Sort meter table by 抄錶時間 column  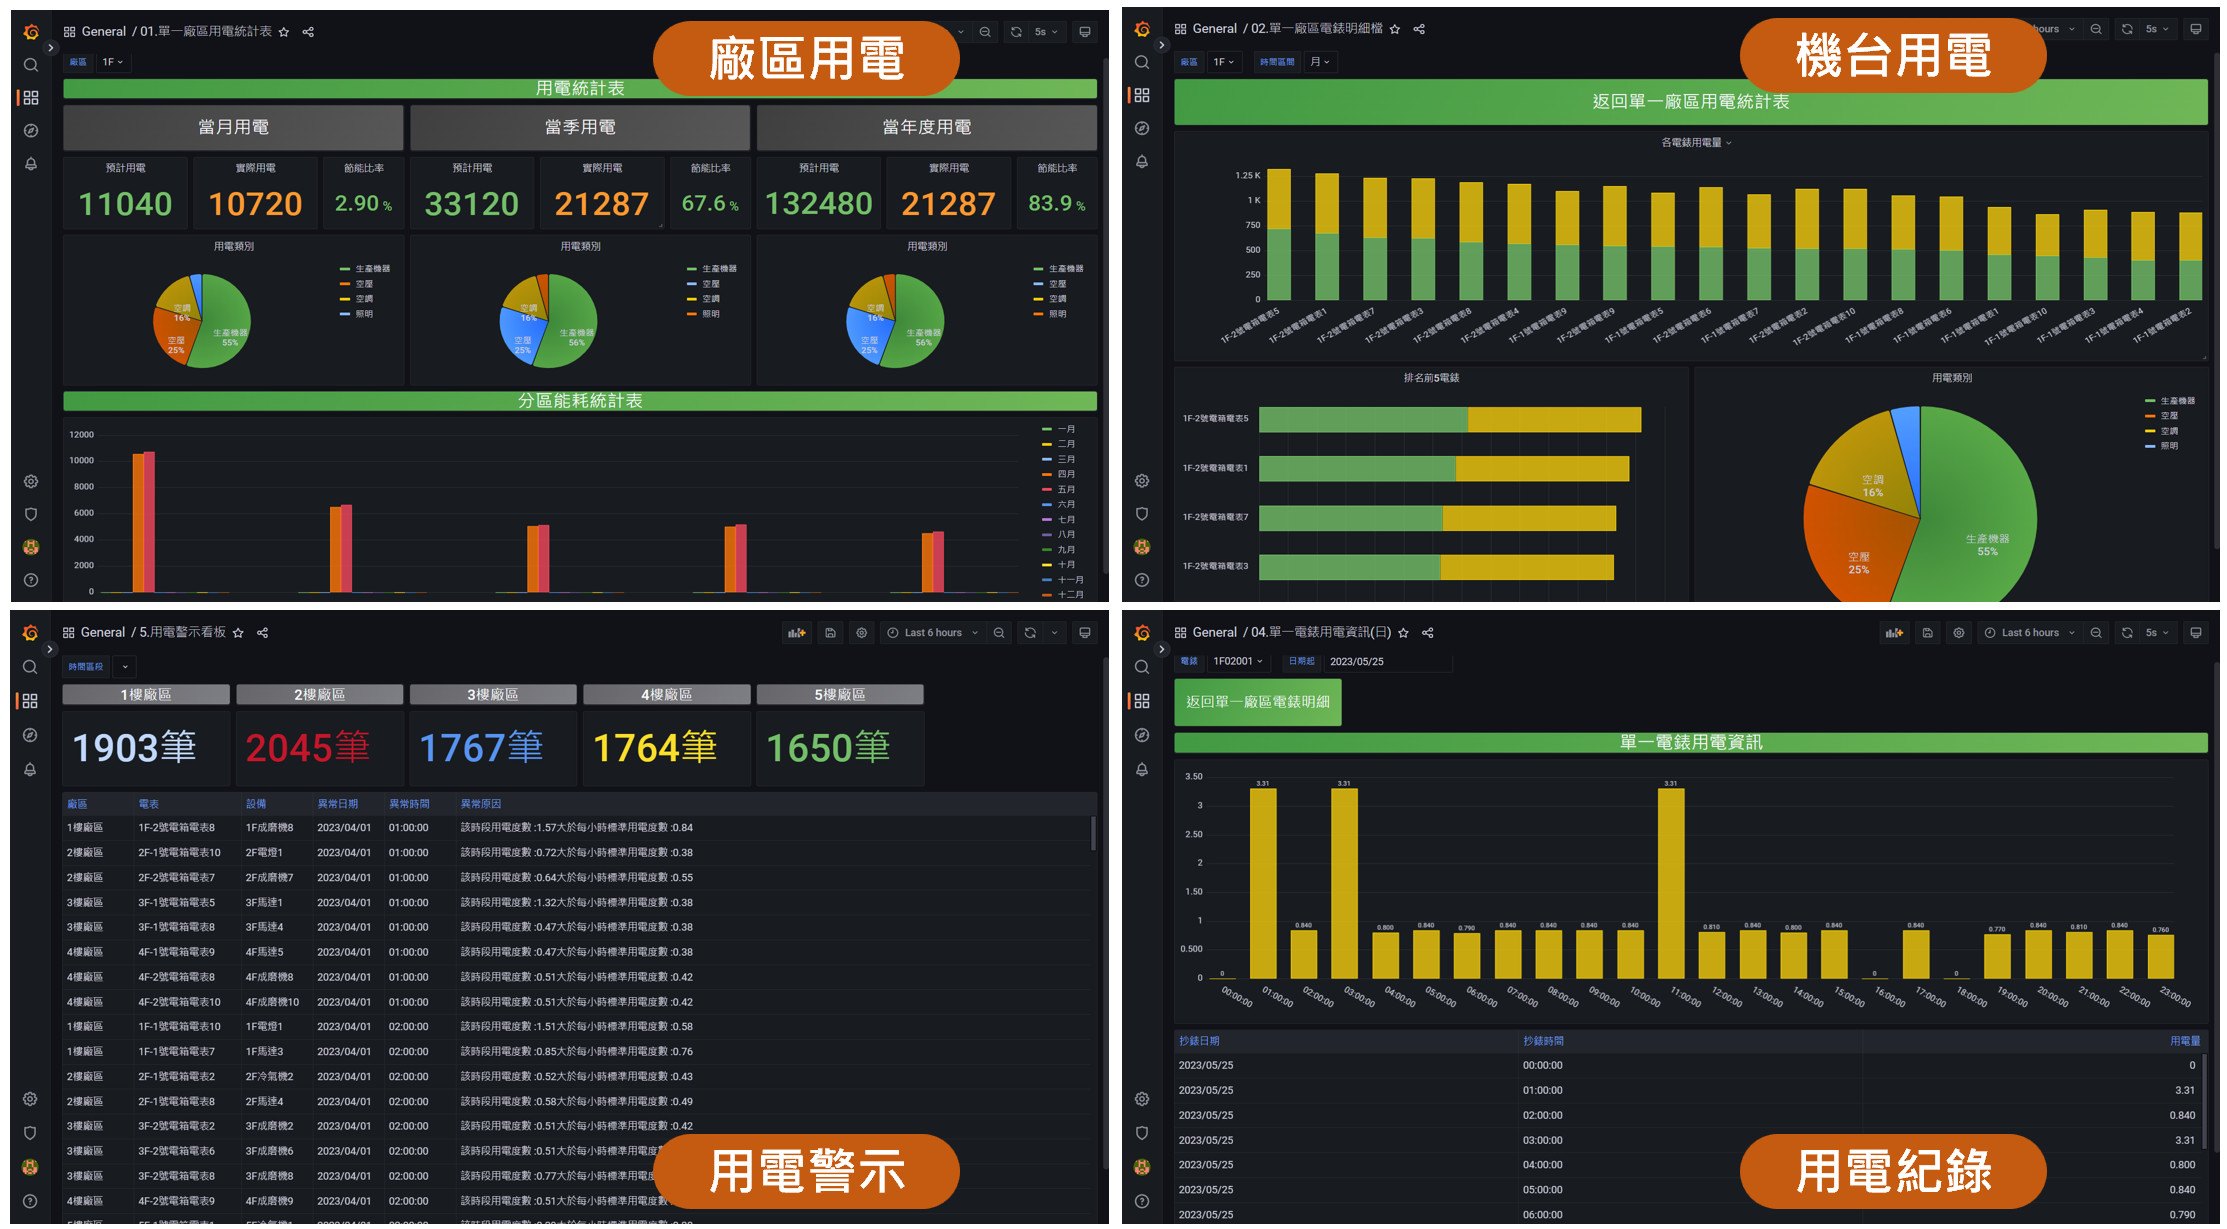click(x=1544, y=1041)
